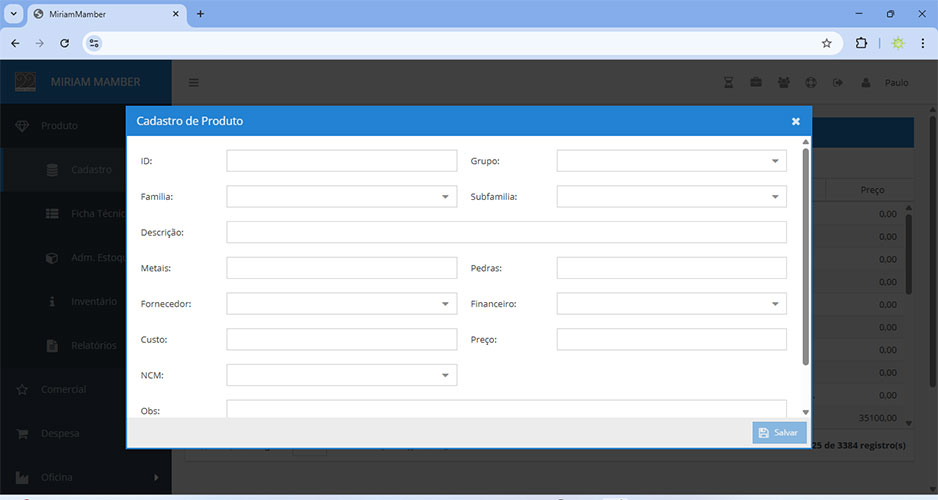Click the chart Oficina icon
Screen dimensions: 938x500
pos(22,477)
